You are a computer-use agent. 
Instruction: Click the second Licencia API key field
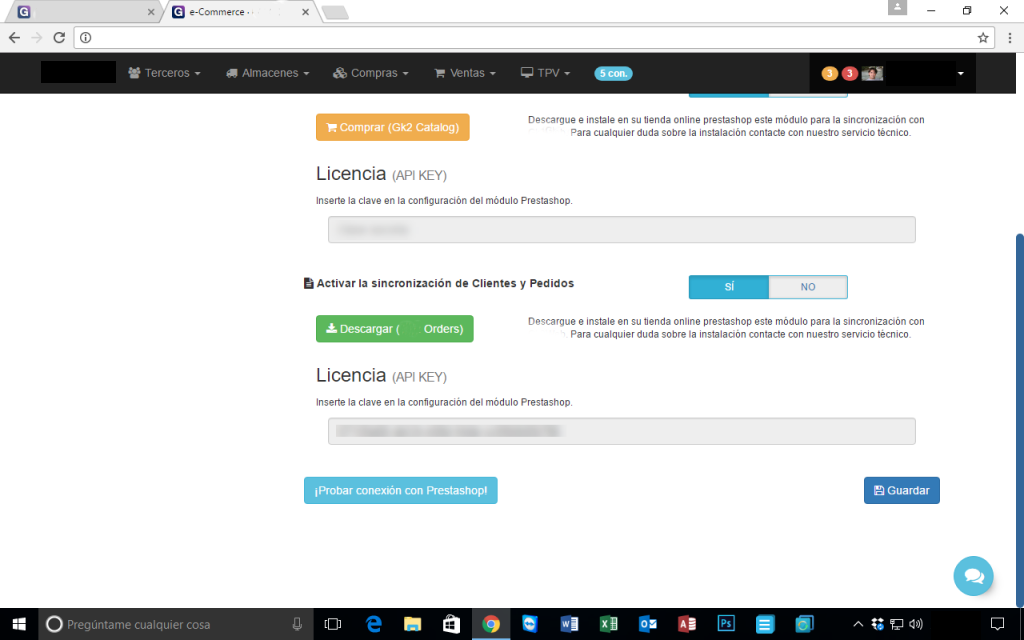click(621, 431)
